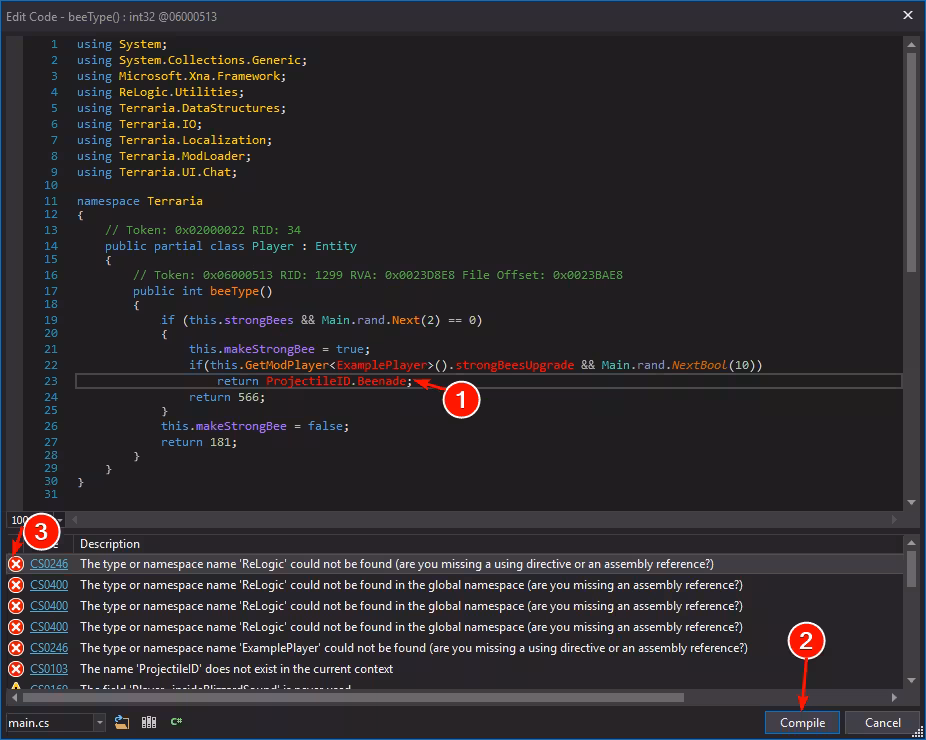Click the library bookshelf icon
The width and height of the screenshot is (926, 740).
(149, 722)
